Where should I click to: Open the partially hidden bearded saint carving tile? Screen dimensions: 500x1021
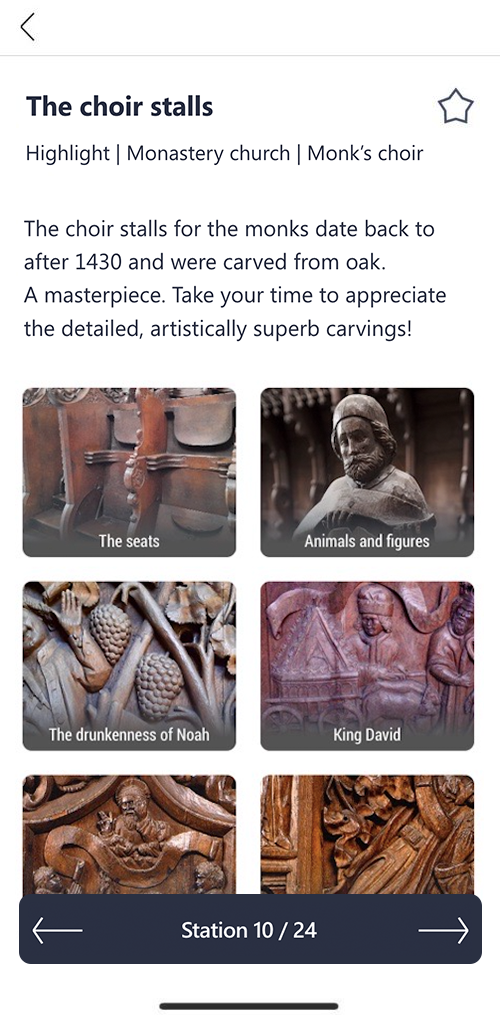[129, 834]
